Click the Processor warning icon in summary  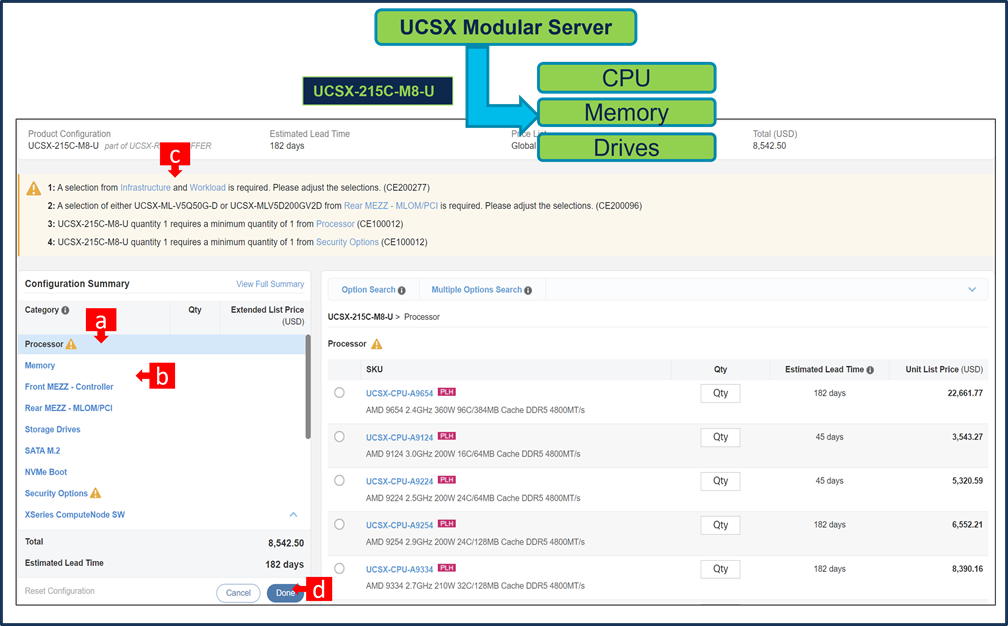coord(71,344)
